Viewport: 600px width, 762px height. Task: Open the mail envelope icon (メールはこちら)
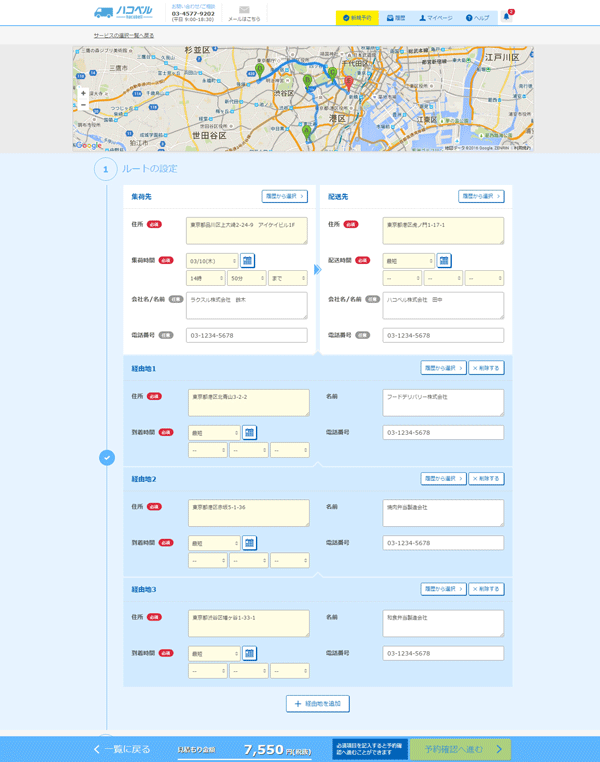pyautogui.click(x=243, y=13)
